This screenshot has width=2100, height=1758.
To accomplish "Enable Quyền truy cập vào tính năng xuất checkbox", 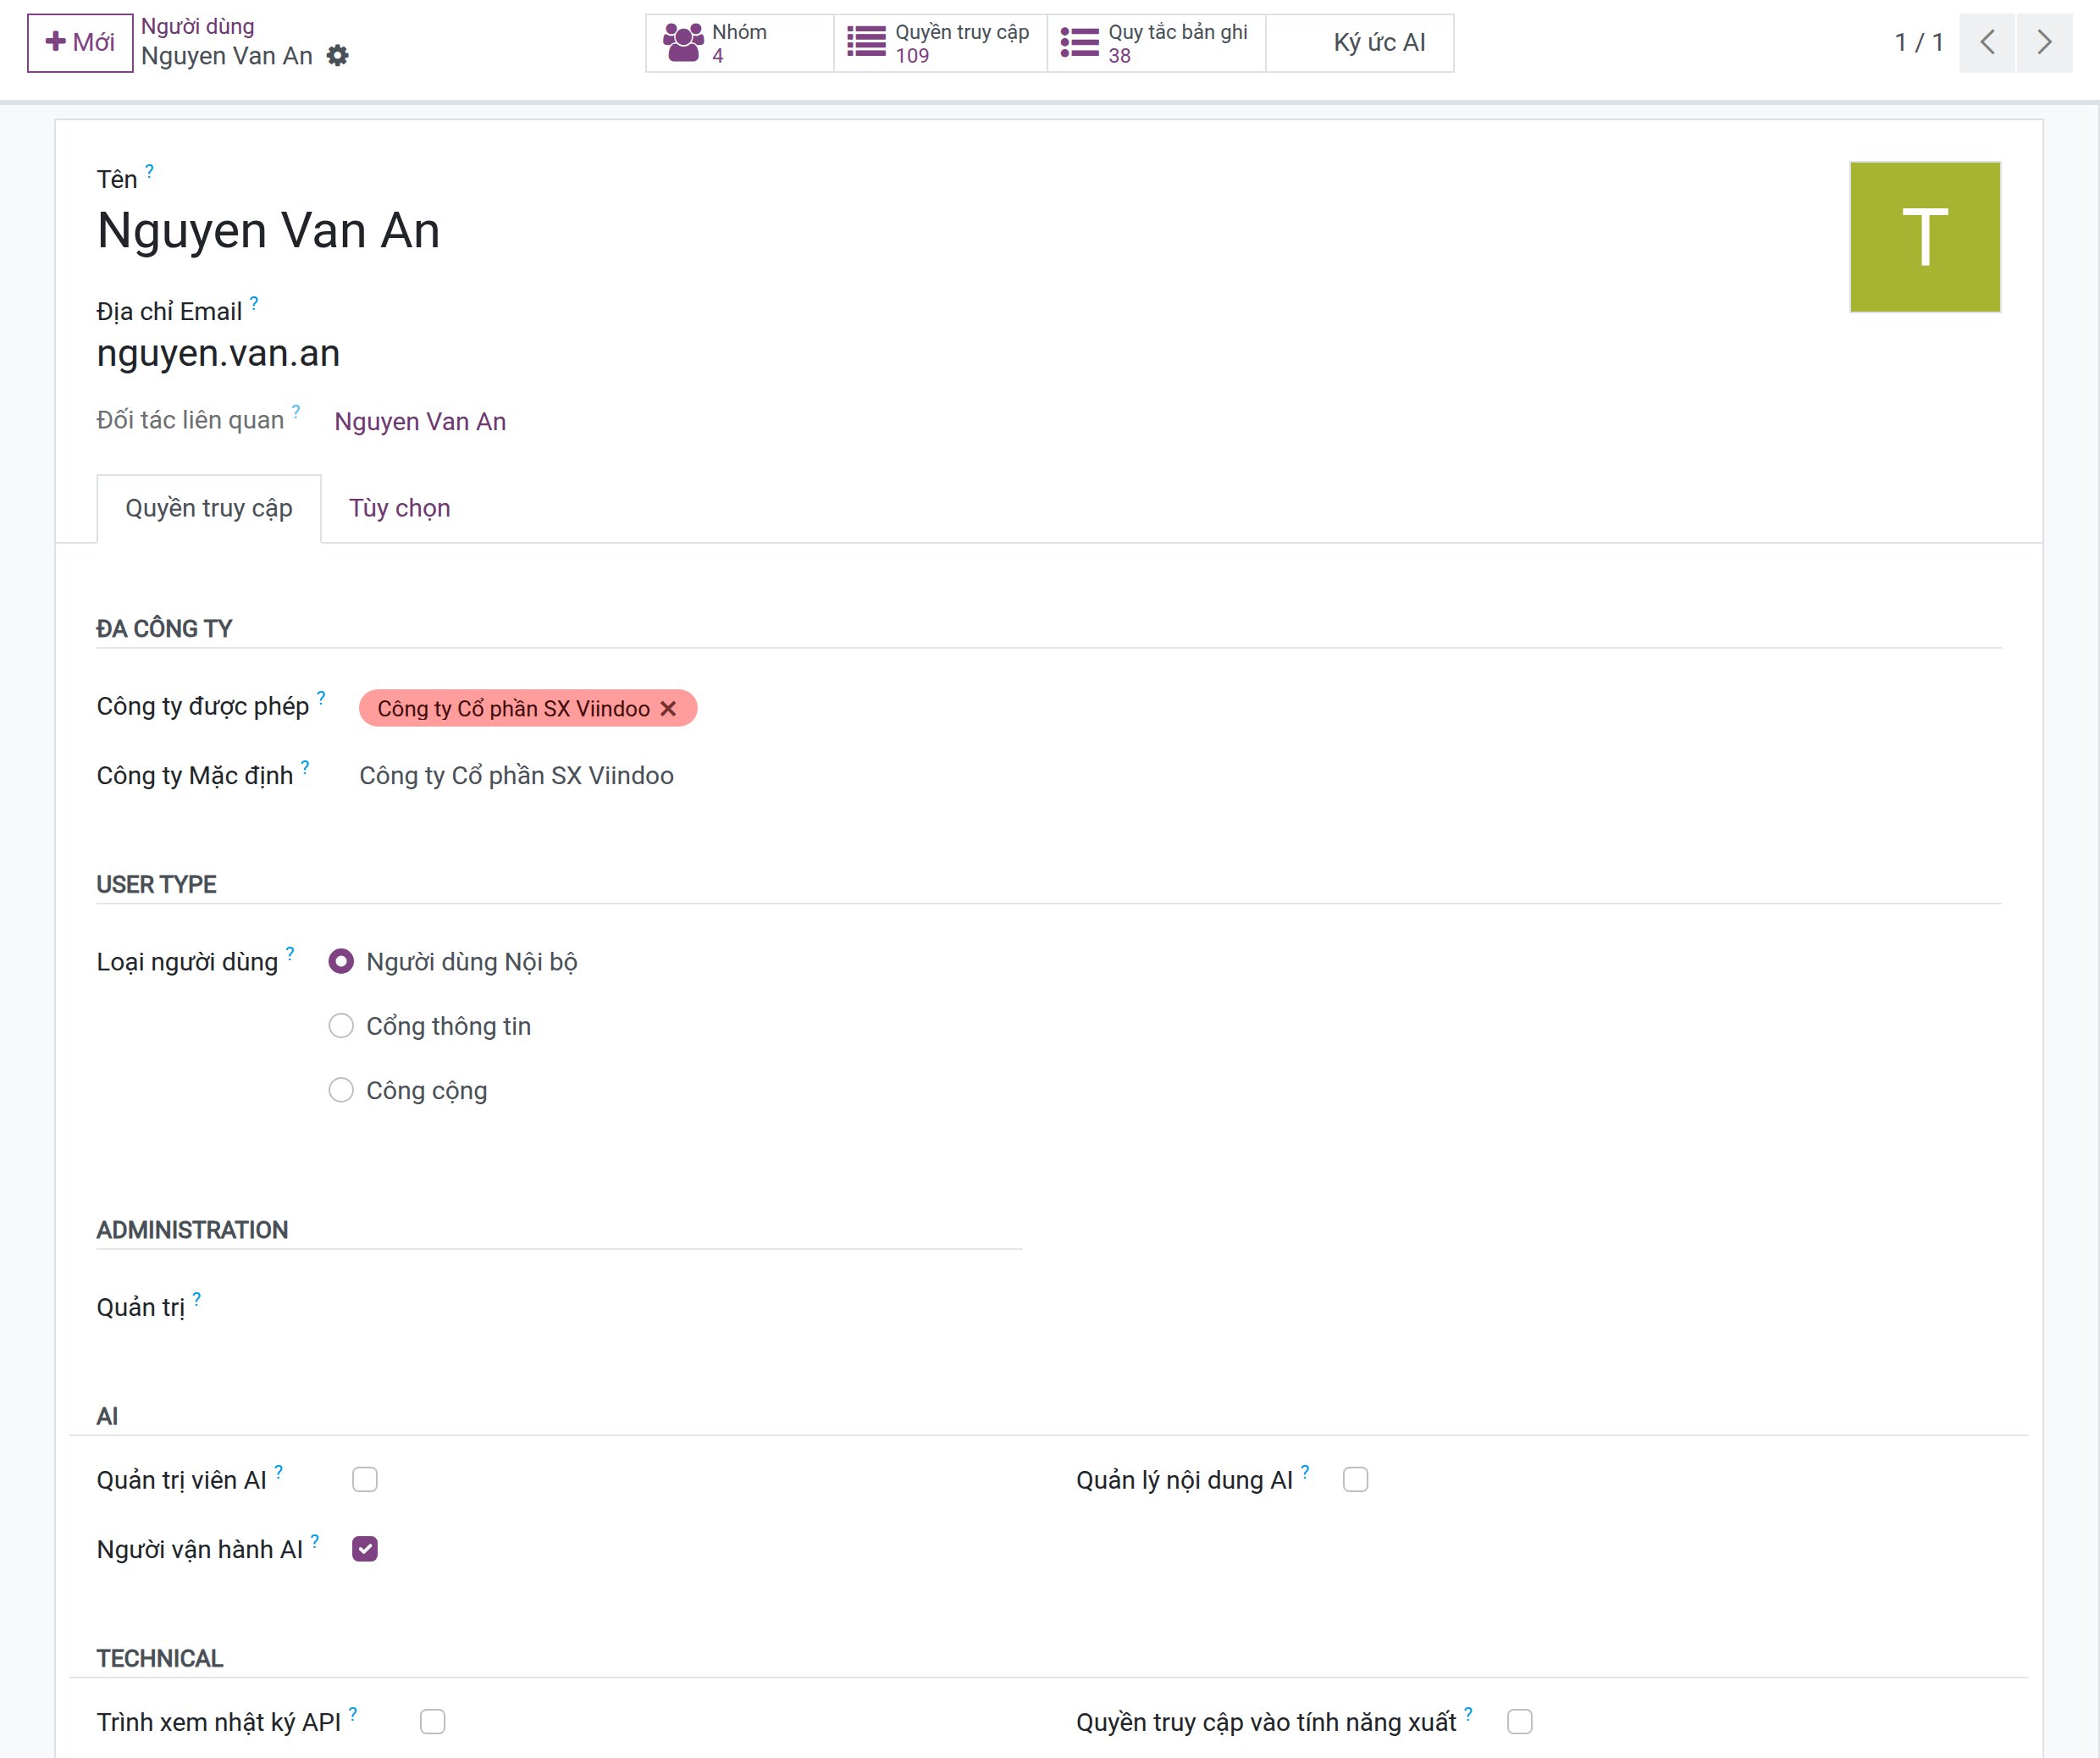I will click(x=1519, y=1722).
